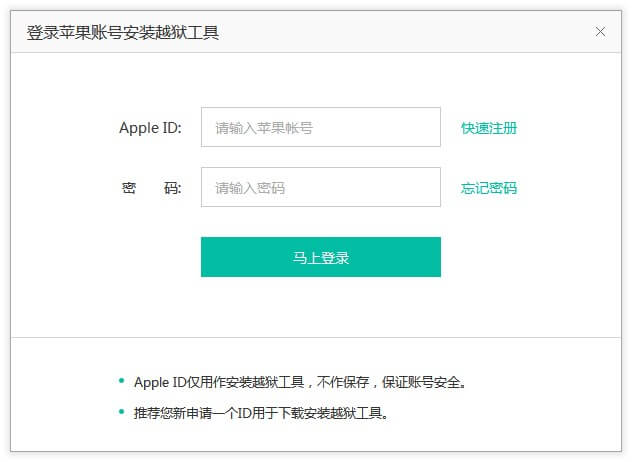The height and width of the screenshot is (462, 632).
Task: Select the note '推荐您新申请一个ID'
Action: pyautogui.click(x=193, y=413)
